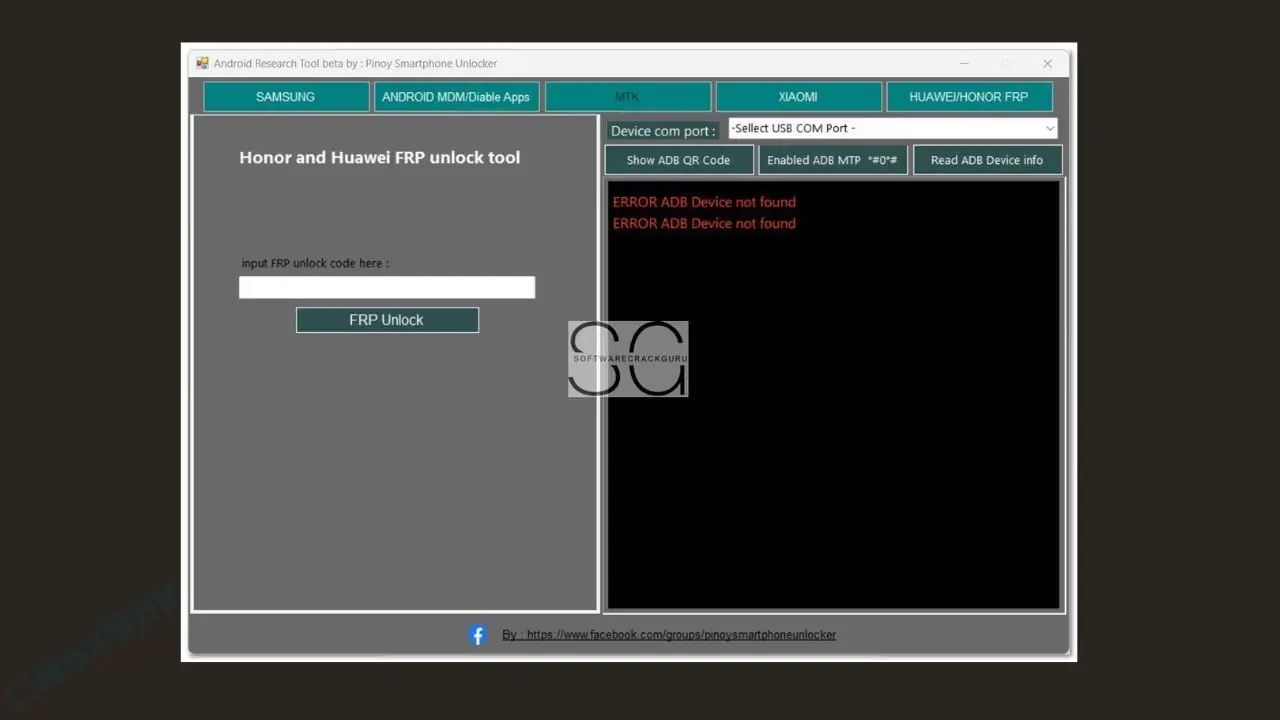Minimize the Android Research Tool window

click(x=965, y=63)
